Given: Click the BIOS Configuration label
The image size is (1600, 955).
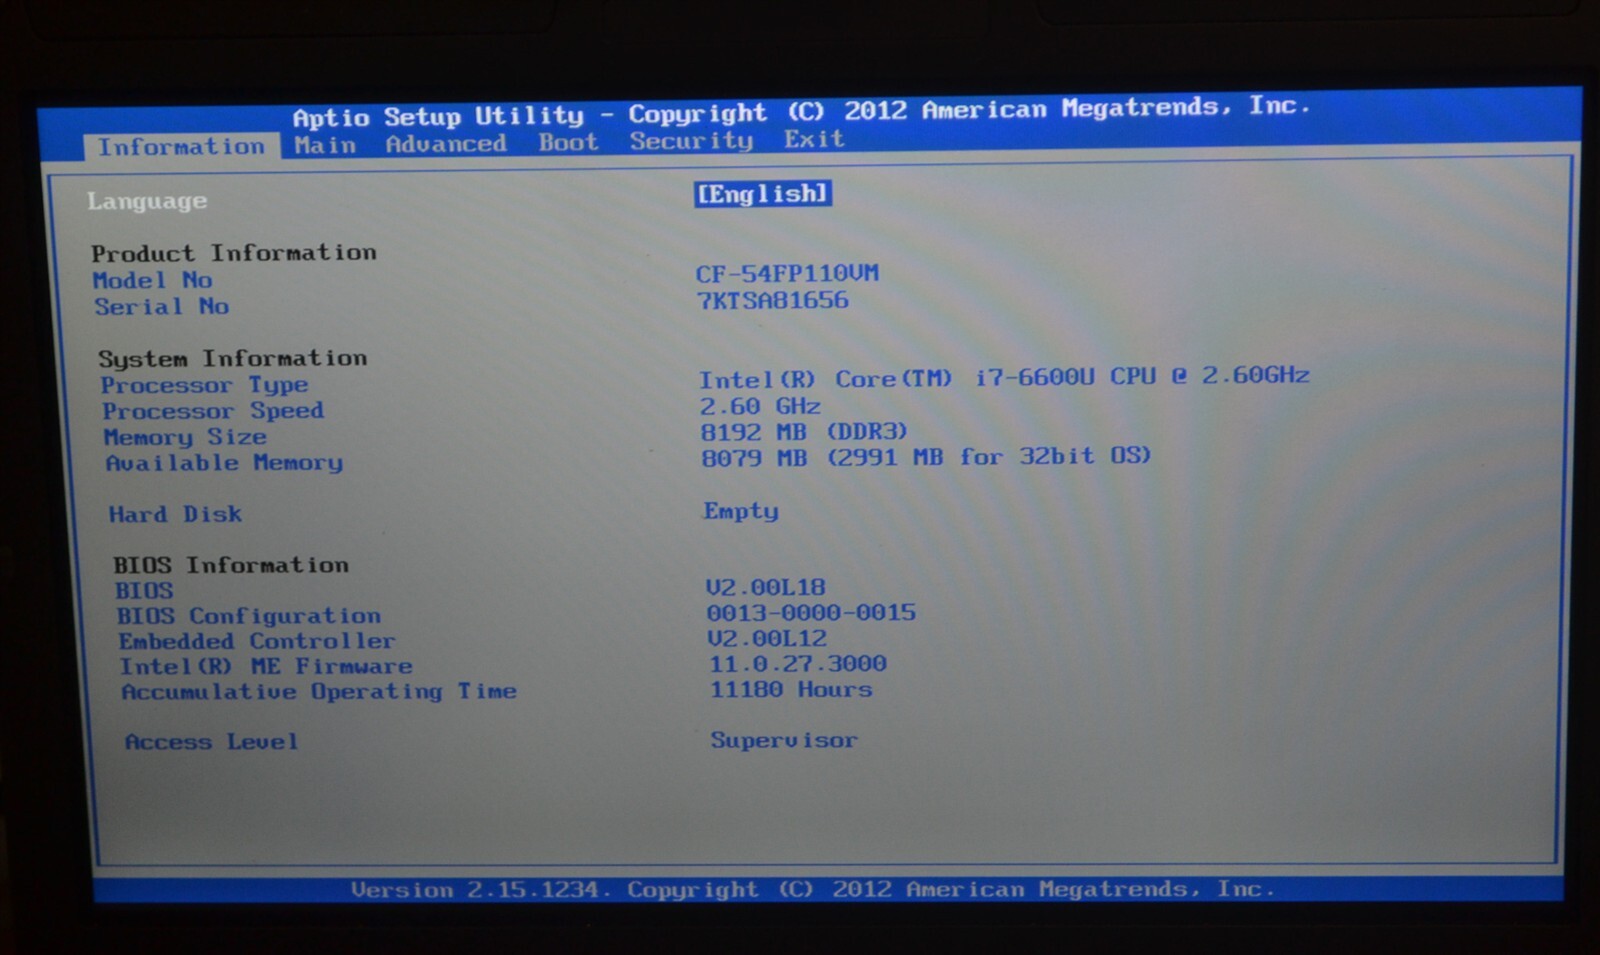Looking at the screenshot, I should point(249,616).
